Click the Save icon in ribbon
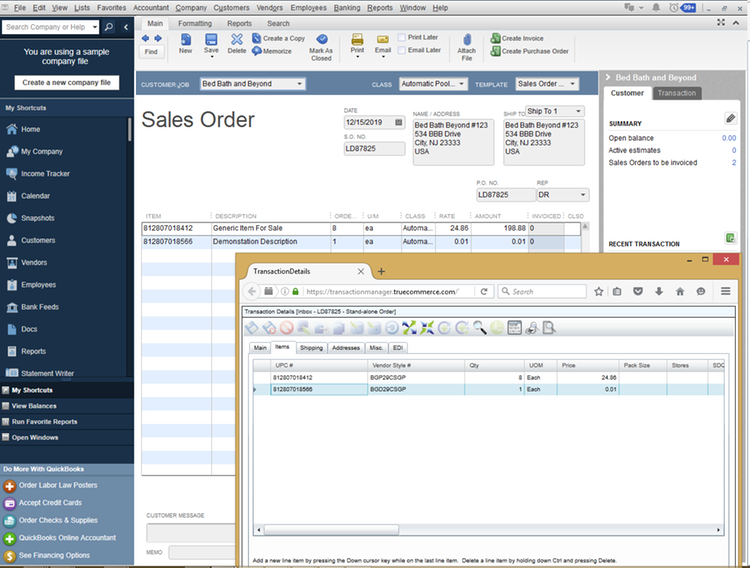 [x=211, y=39]
